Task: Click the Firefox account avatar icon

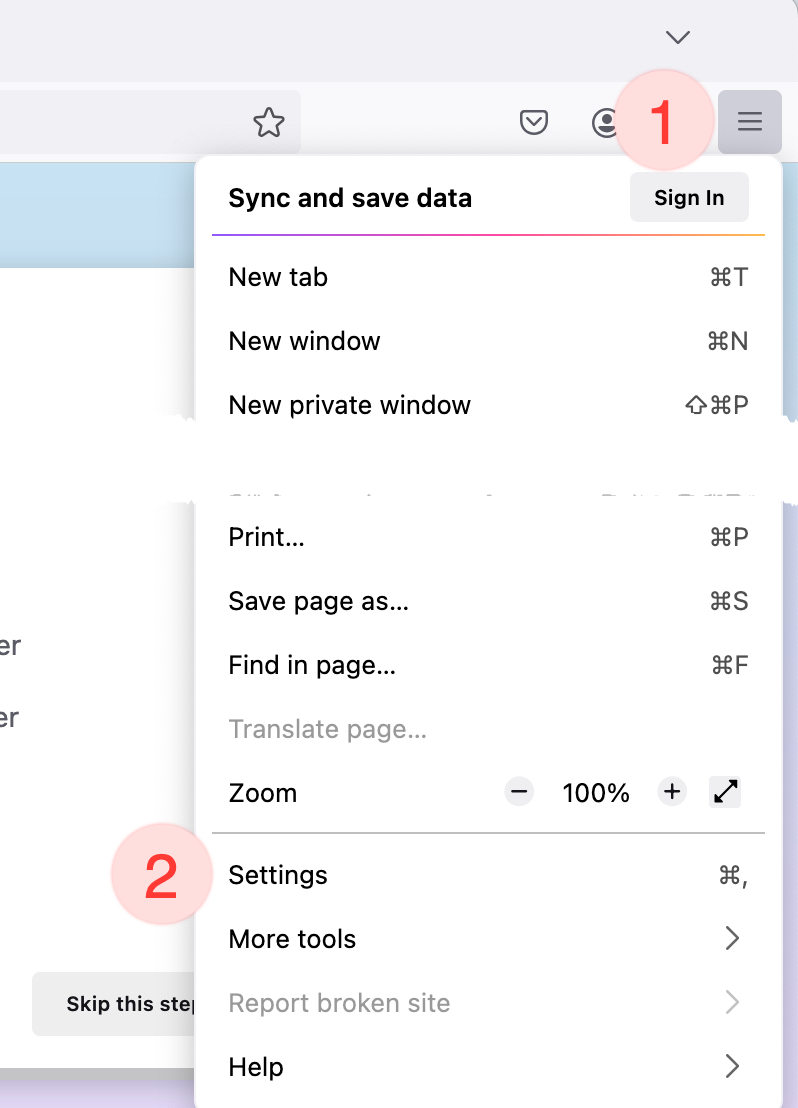Action: click(x=604, y=123)
